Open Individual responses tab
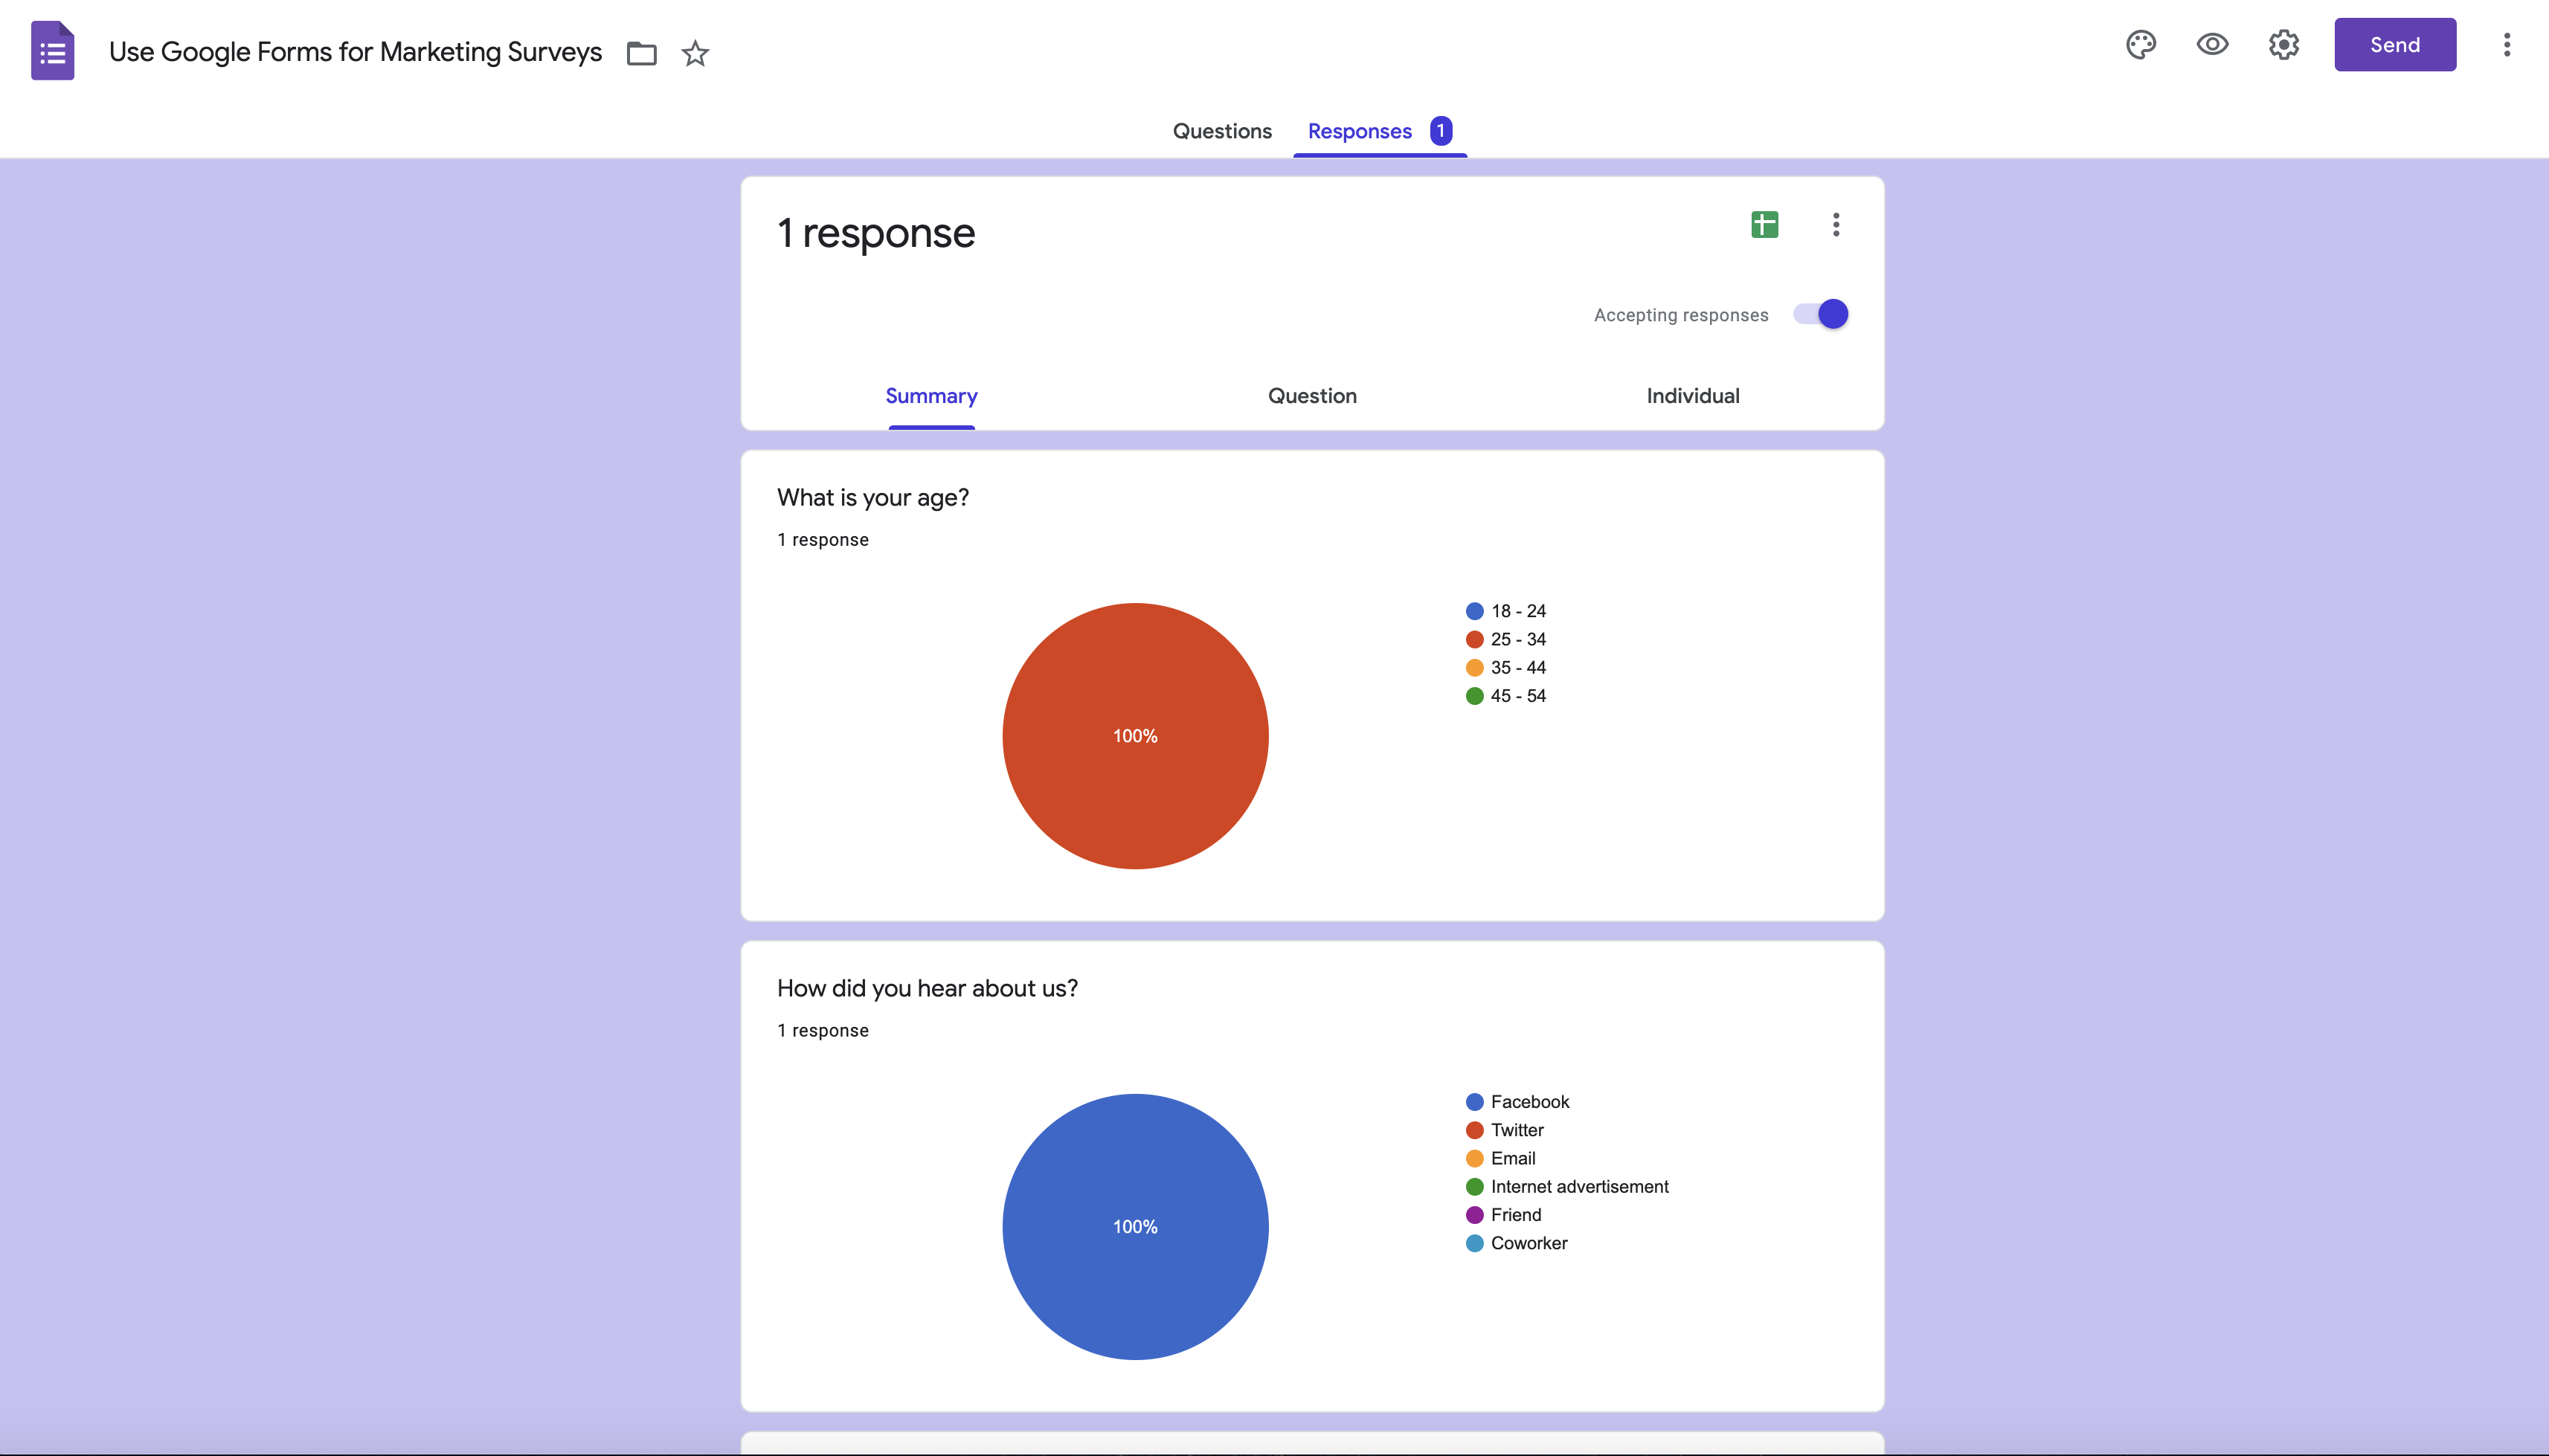2549x1456 pixels. [x=1692, y=396]
